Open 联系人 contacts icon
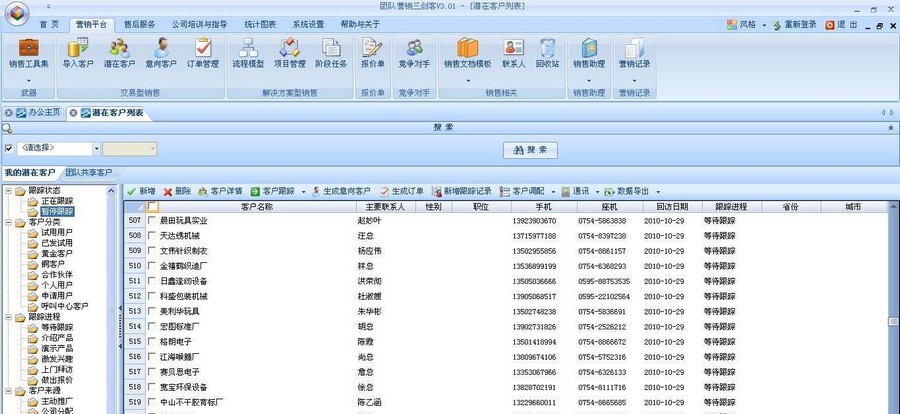900x414 pixels. click(x=513, y=54)
